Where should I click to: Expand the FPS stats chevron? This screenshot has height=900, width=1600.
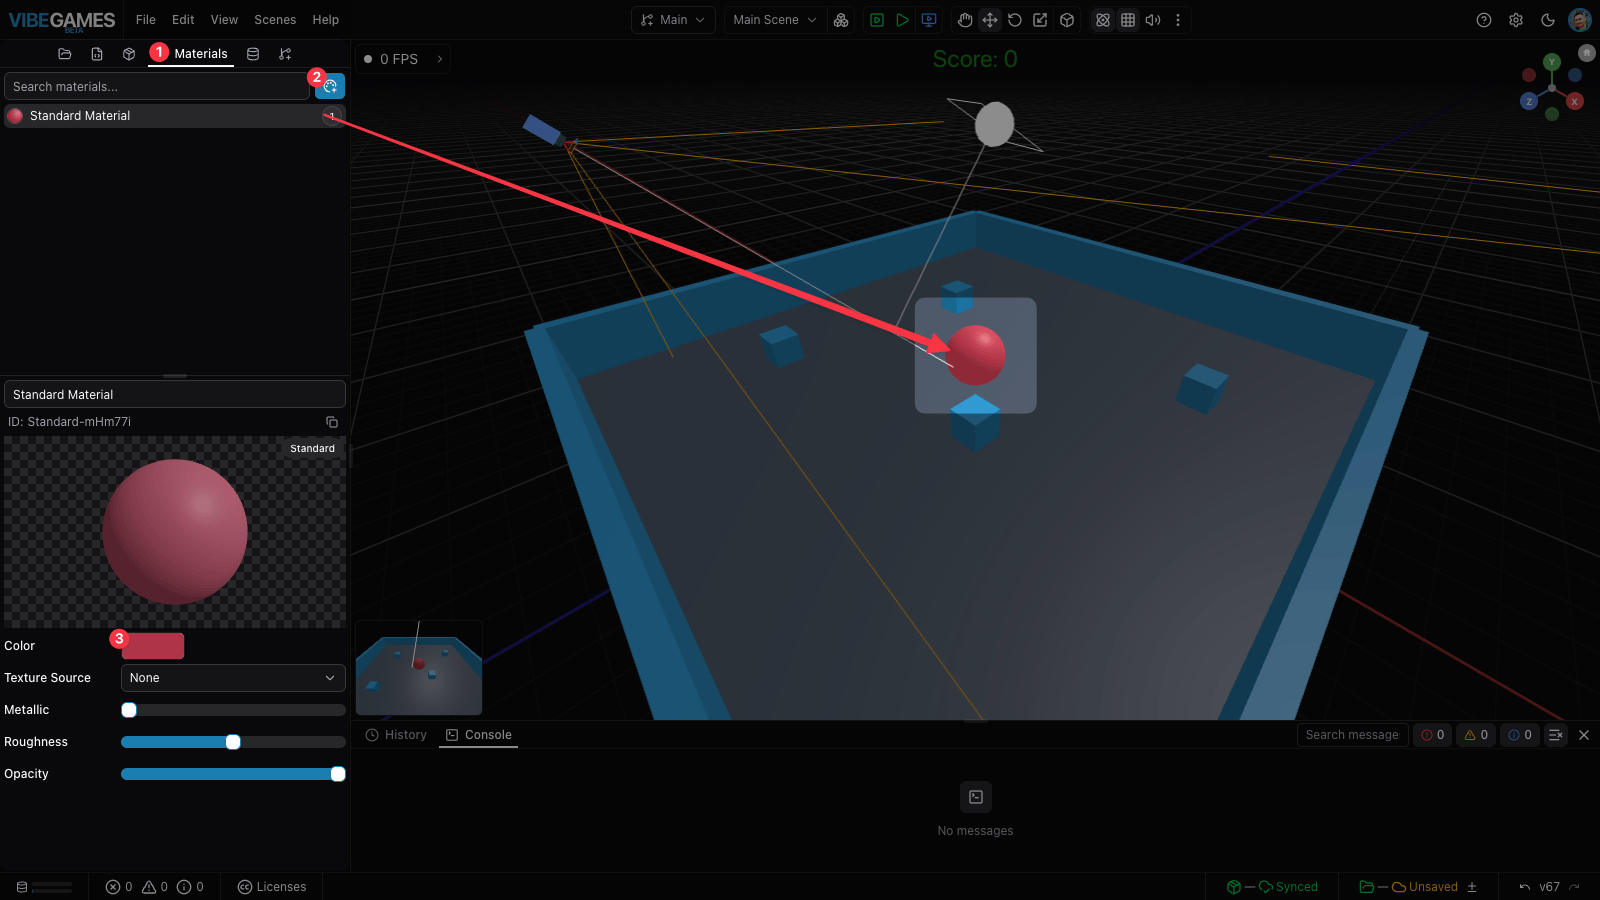pyautogui.click(x=440, y=59)
